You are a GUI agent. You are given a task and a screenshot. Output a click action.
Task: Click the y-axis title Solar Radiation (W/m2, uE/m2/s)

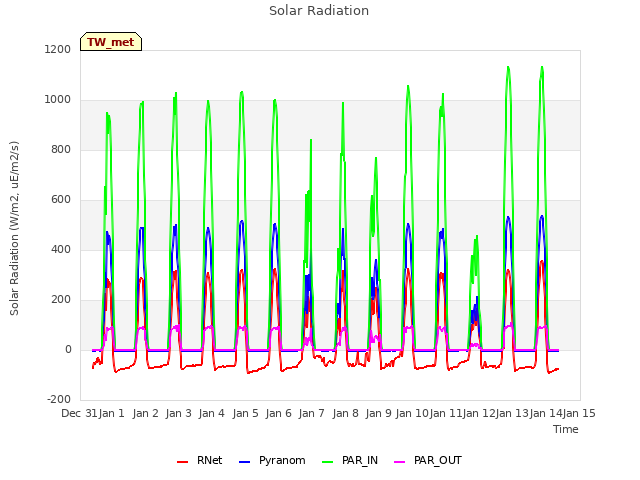14,228
